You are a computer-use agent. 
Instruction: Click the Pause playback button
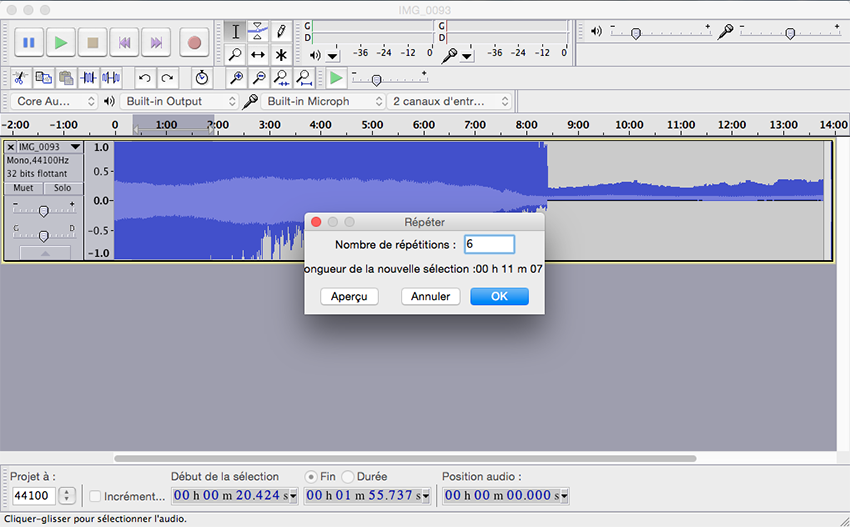pos(29,43)
